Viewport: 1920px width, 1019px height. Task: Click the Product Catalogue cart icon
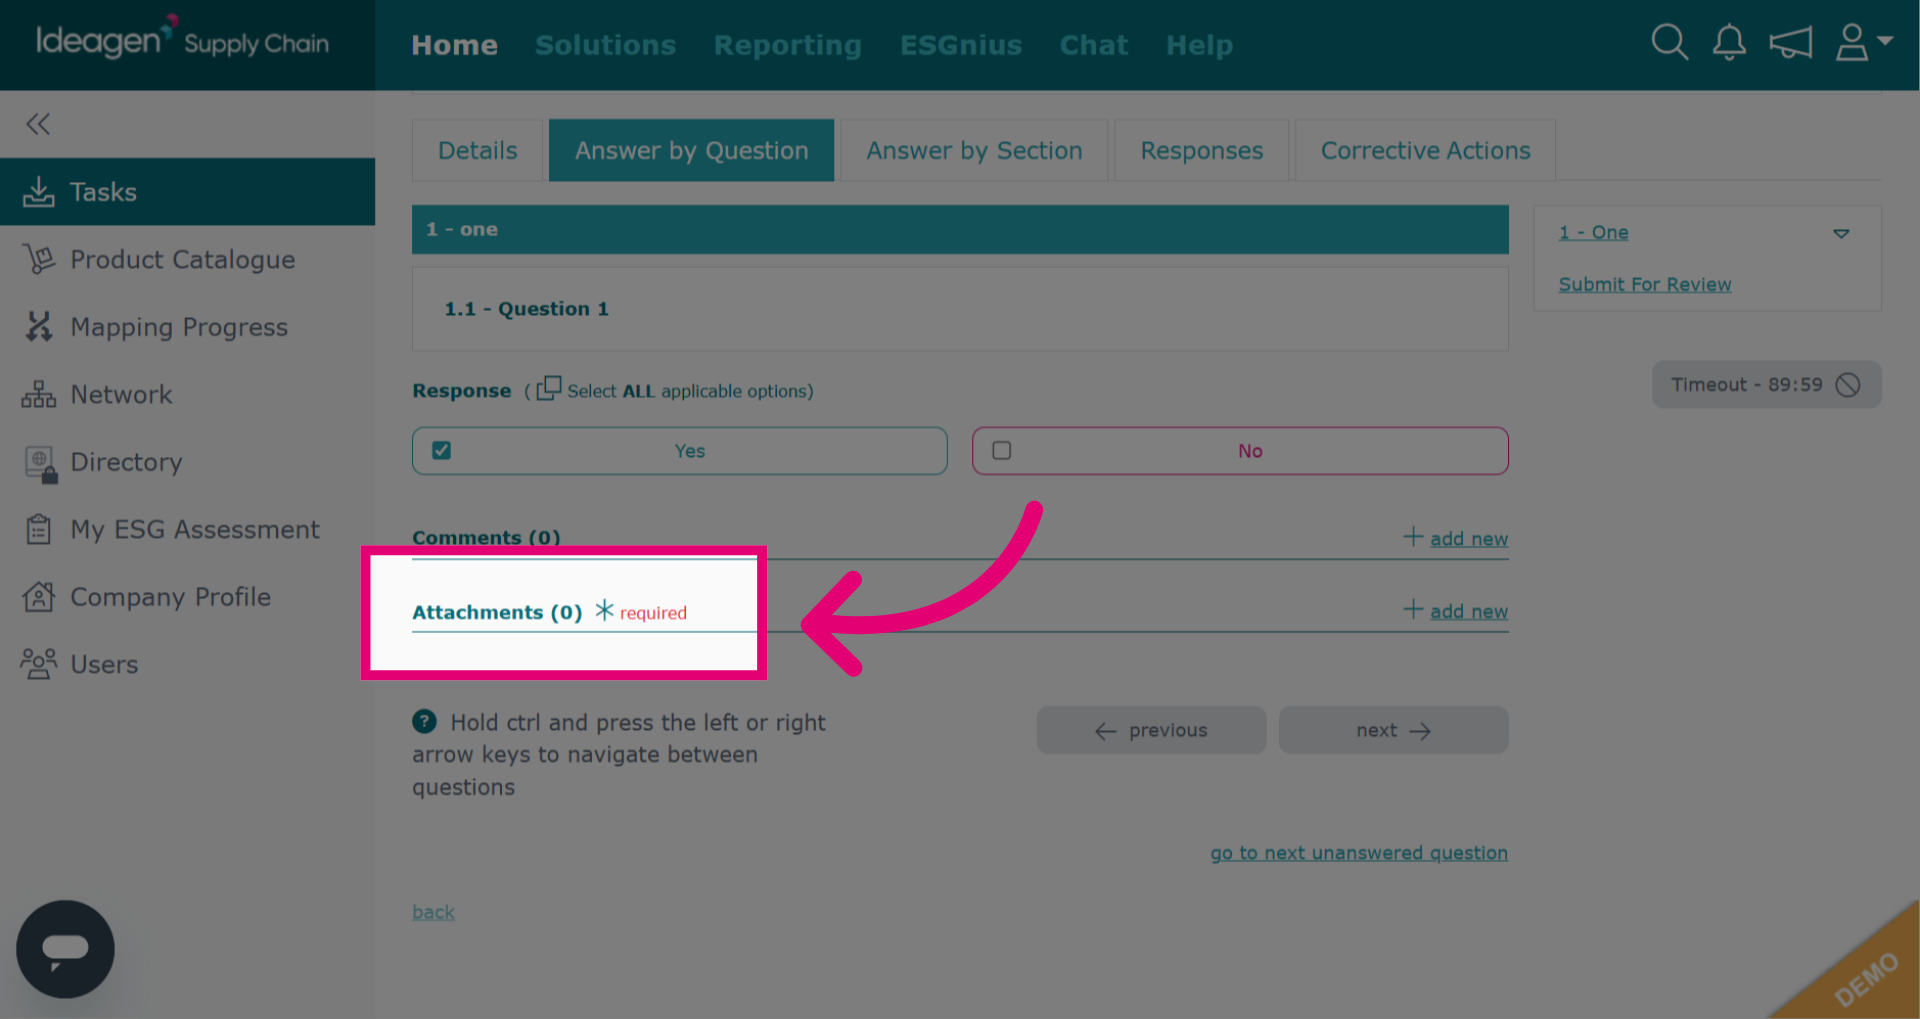(x=38, y=259)
